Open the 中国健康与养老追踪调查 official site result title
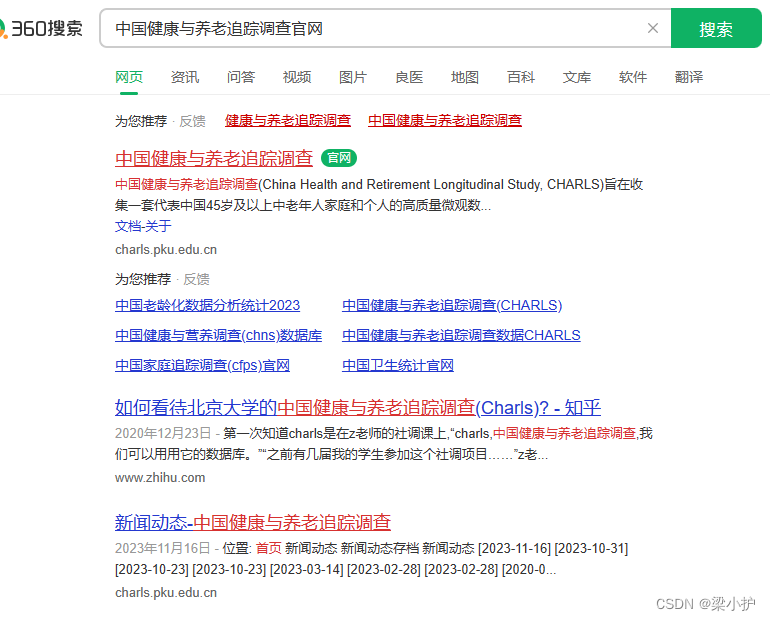The width and height of the screenshot is (770, 621). point(214,158)
